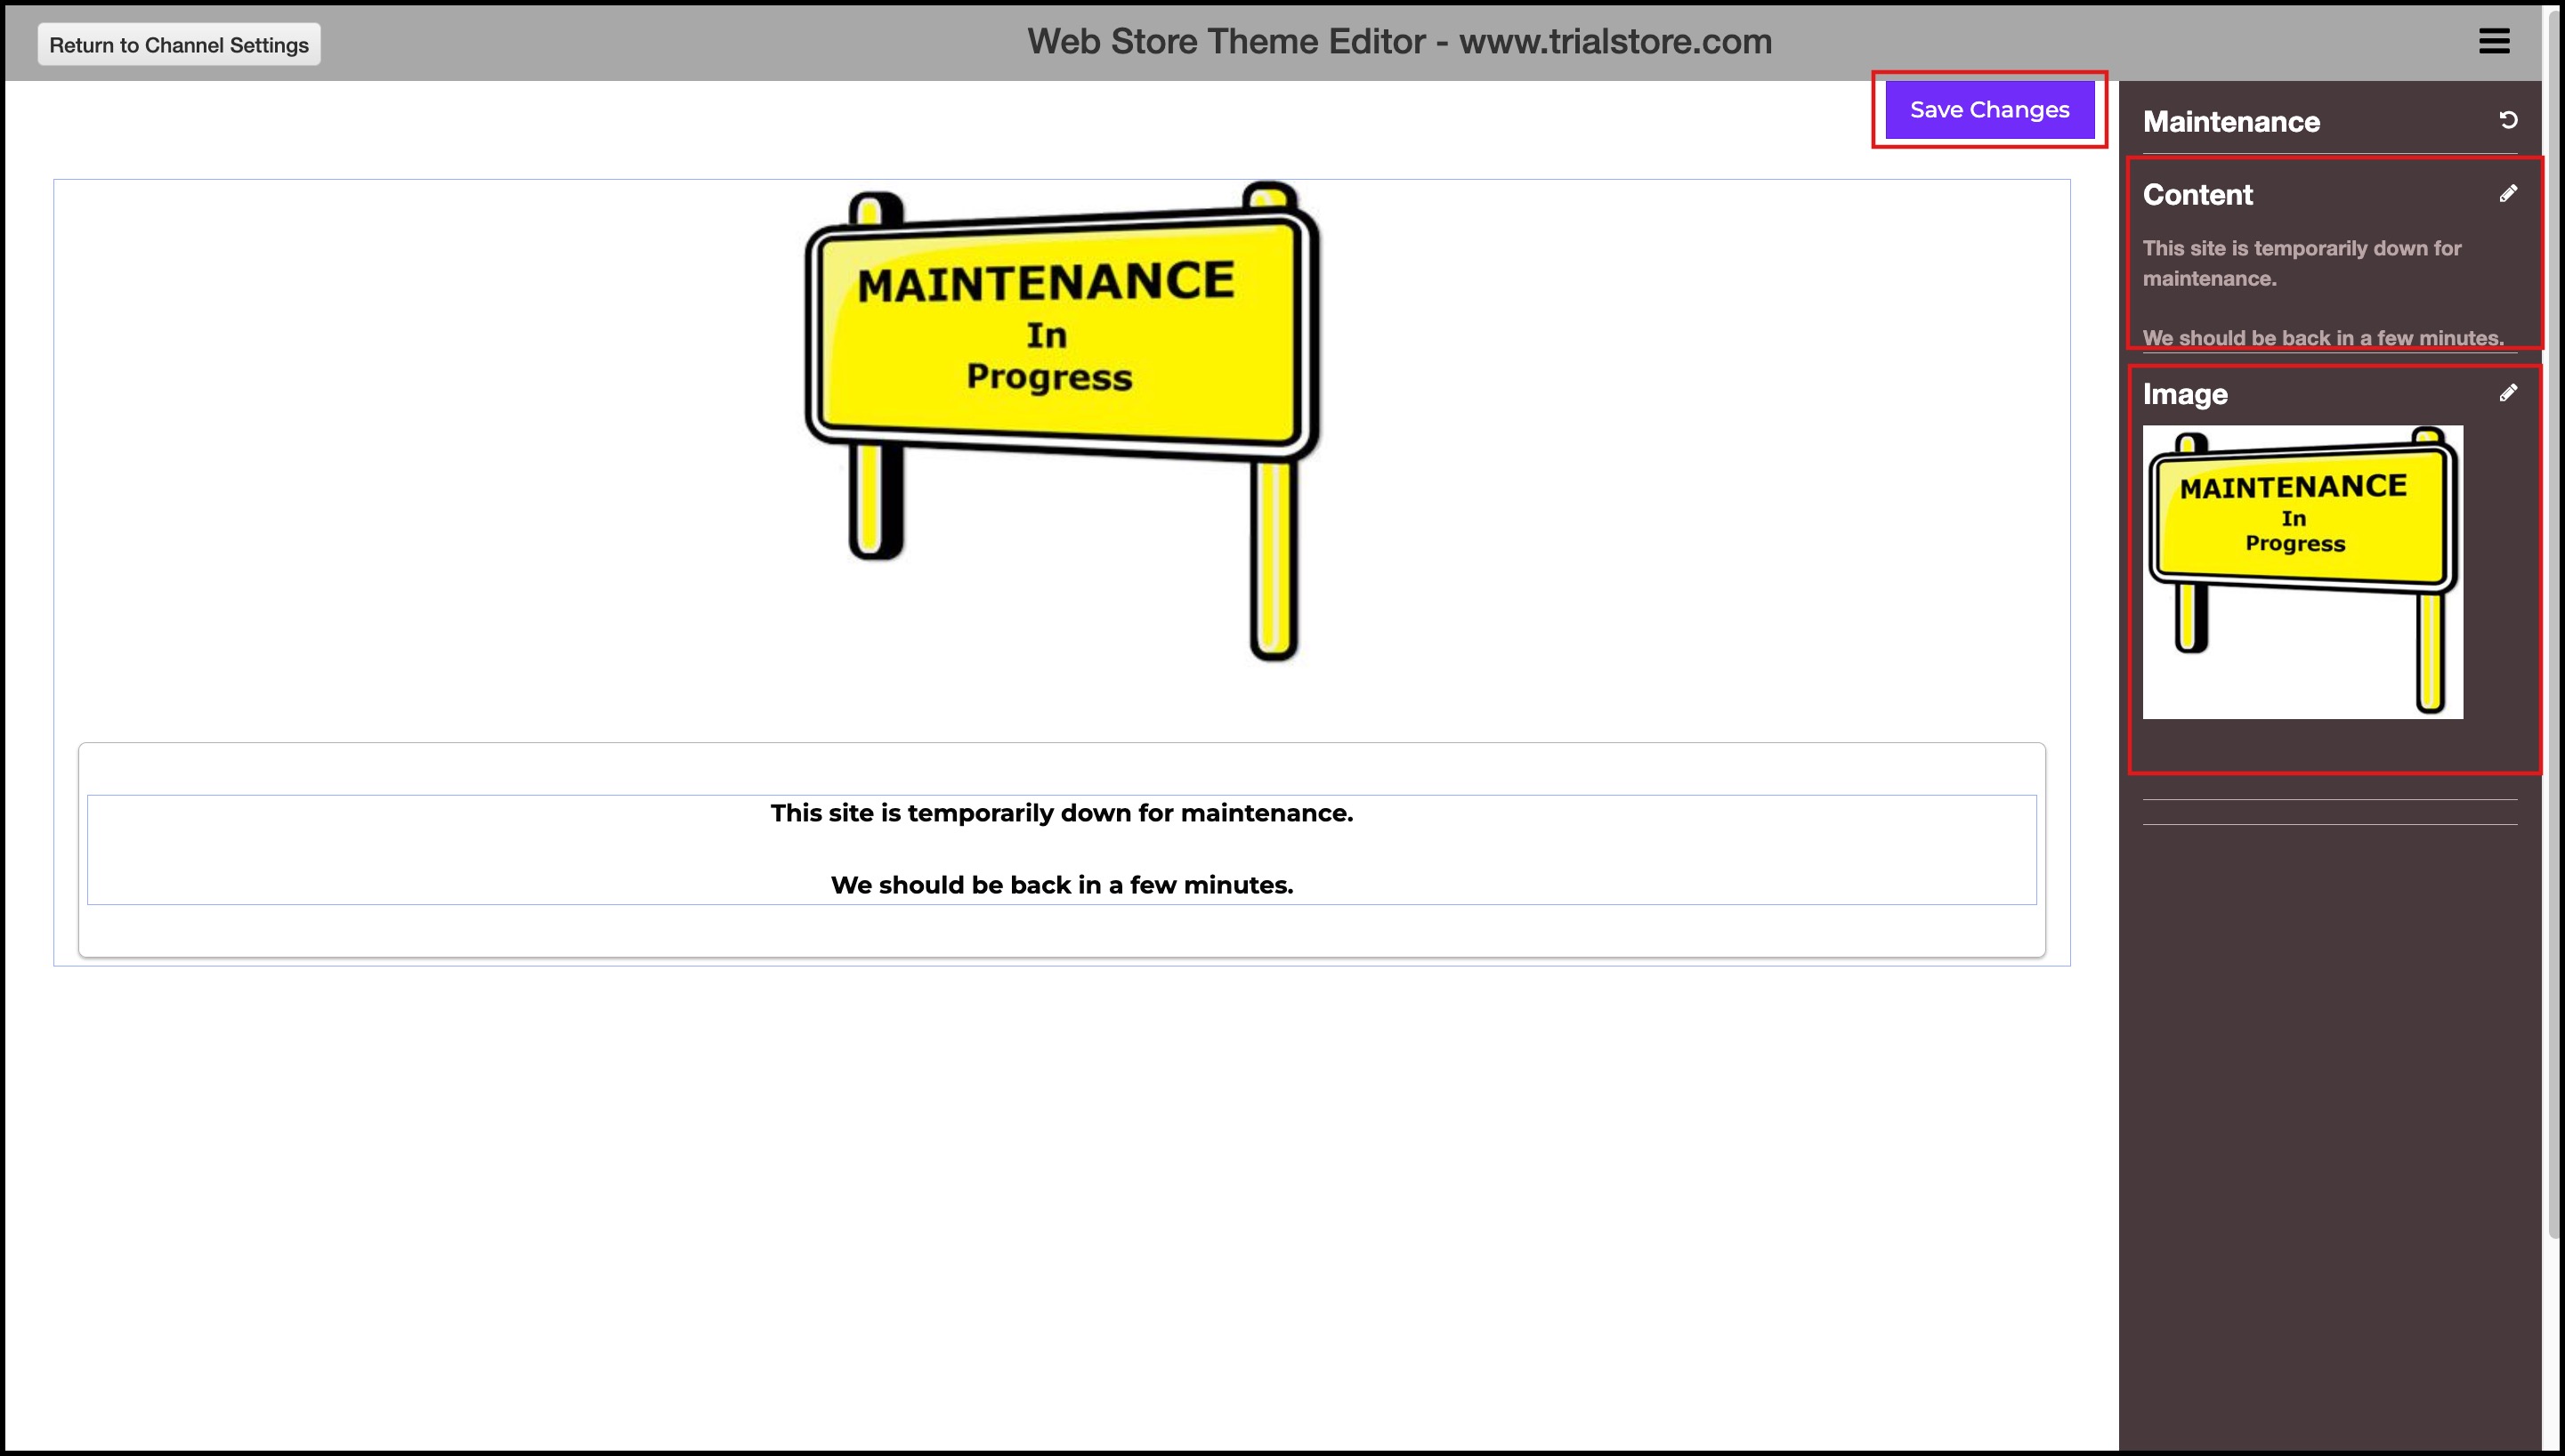Click the sidebar text "This site is temporarily down for maintenance."
Viewport: 2565px width, 1456px height.
[x=2301, y=263]
